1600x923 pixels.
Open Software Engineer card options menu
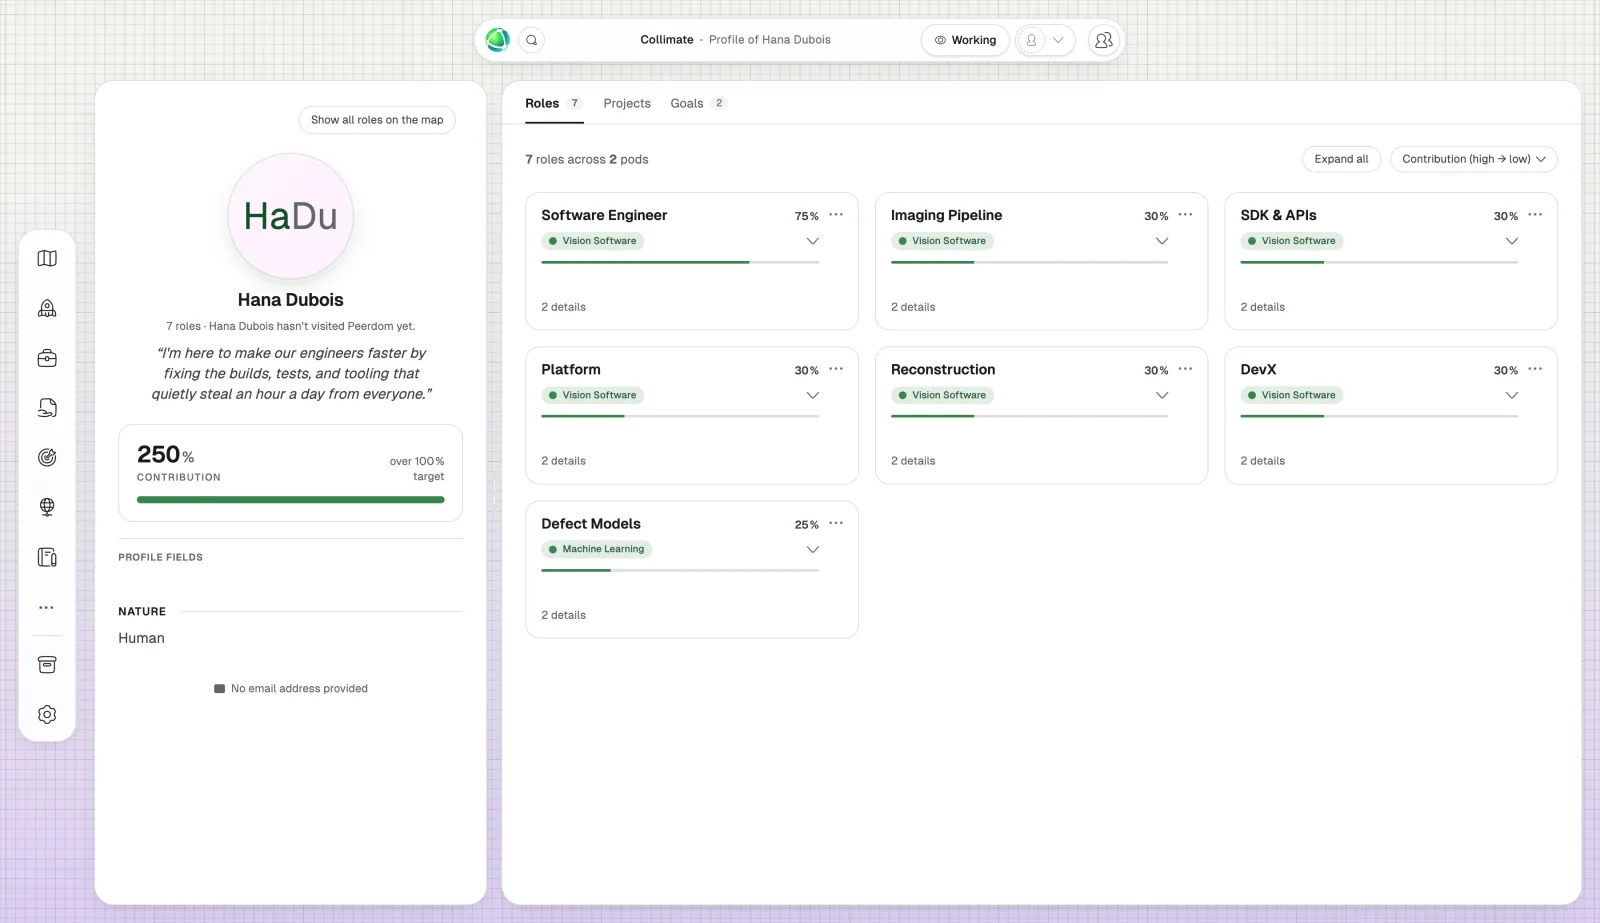836,215
